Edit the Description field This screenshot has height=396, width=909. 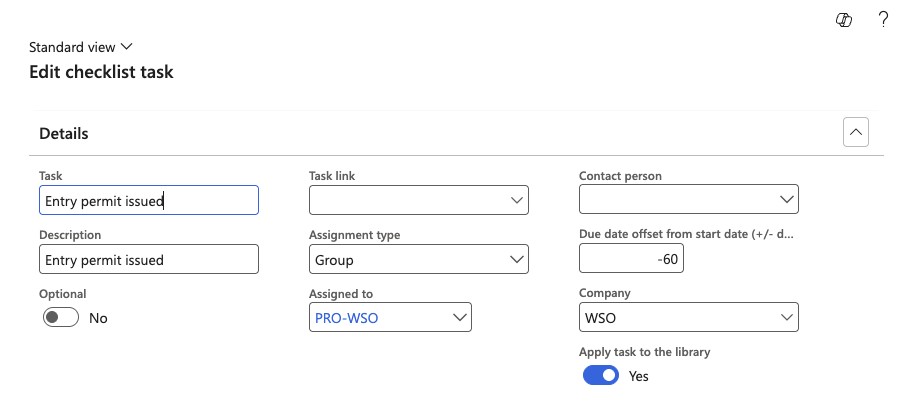point(149,259)
